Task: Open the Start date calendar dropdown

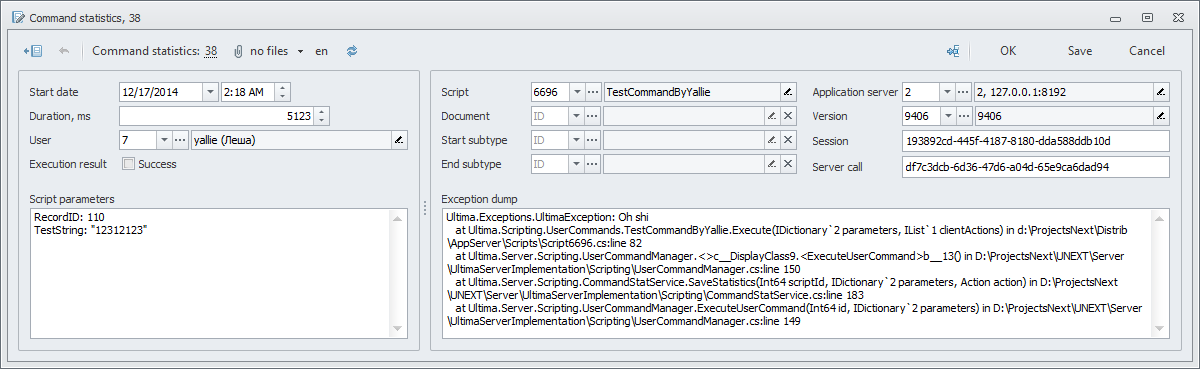Action: click(209, 92)
